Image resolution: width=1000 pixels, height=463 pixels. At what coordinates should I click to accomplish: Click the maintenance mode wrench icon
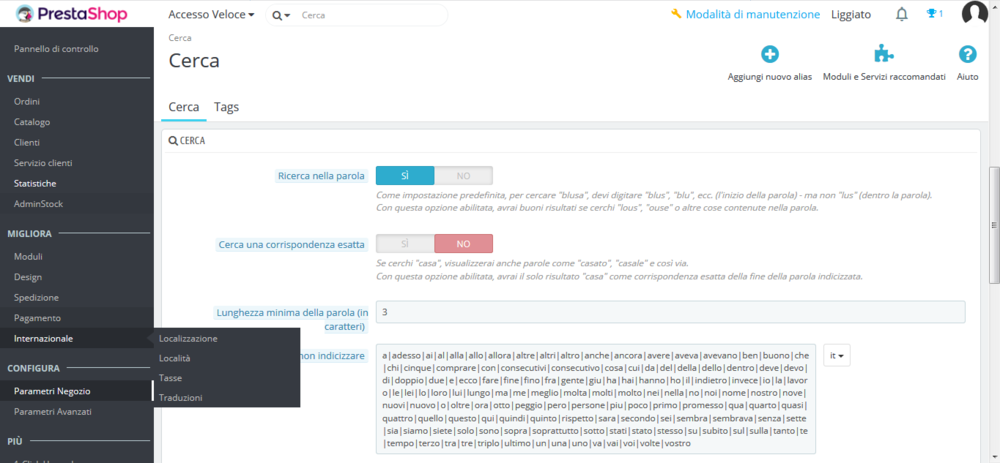pyautogui.click(x=676, y=14)
